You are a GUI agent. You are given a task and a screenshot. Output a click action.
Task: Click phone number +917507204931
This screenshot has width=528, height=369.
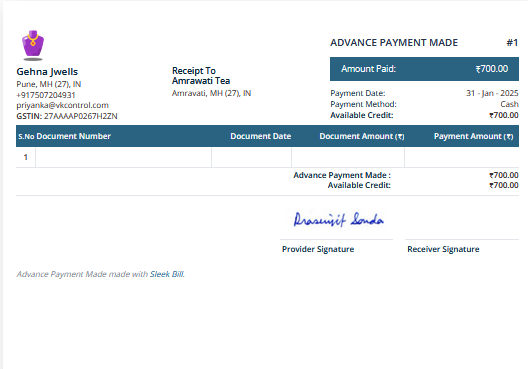46,95
